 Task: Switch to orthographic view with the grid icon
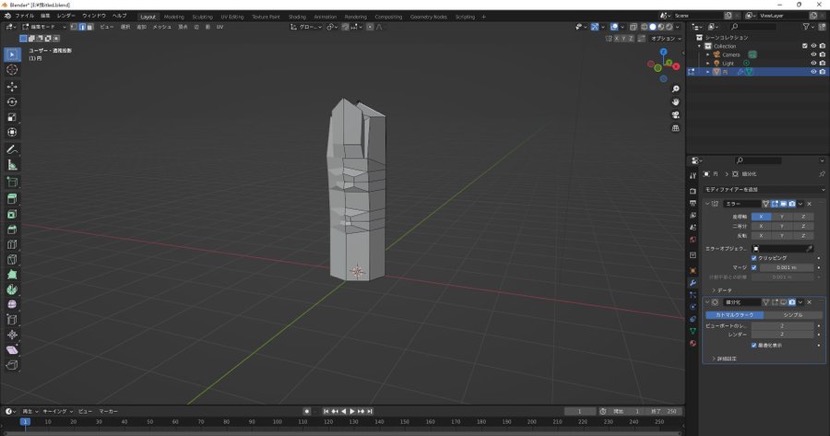(x=676, y=128)
